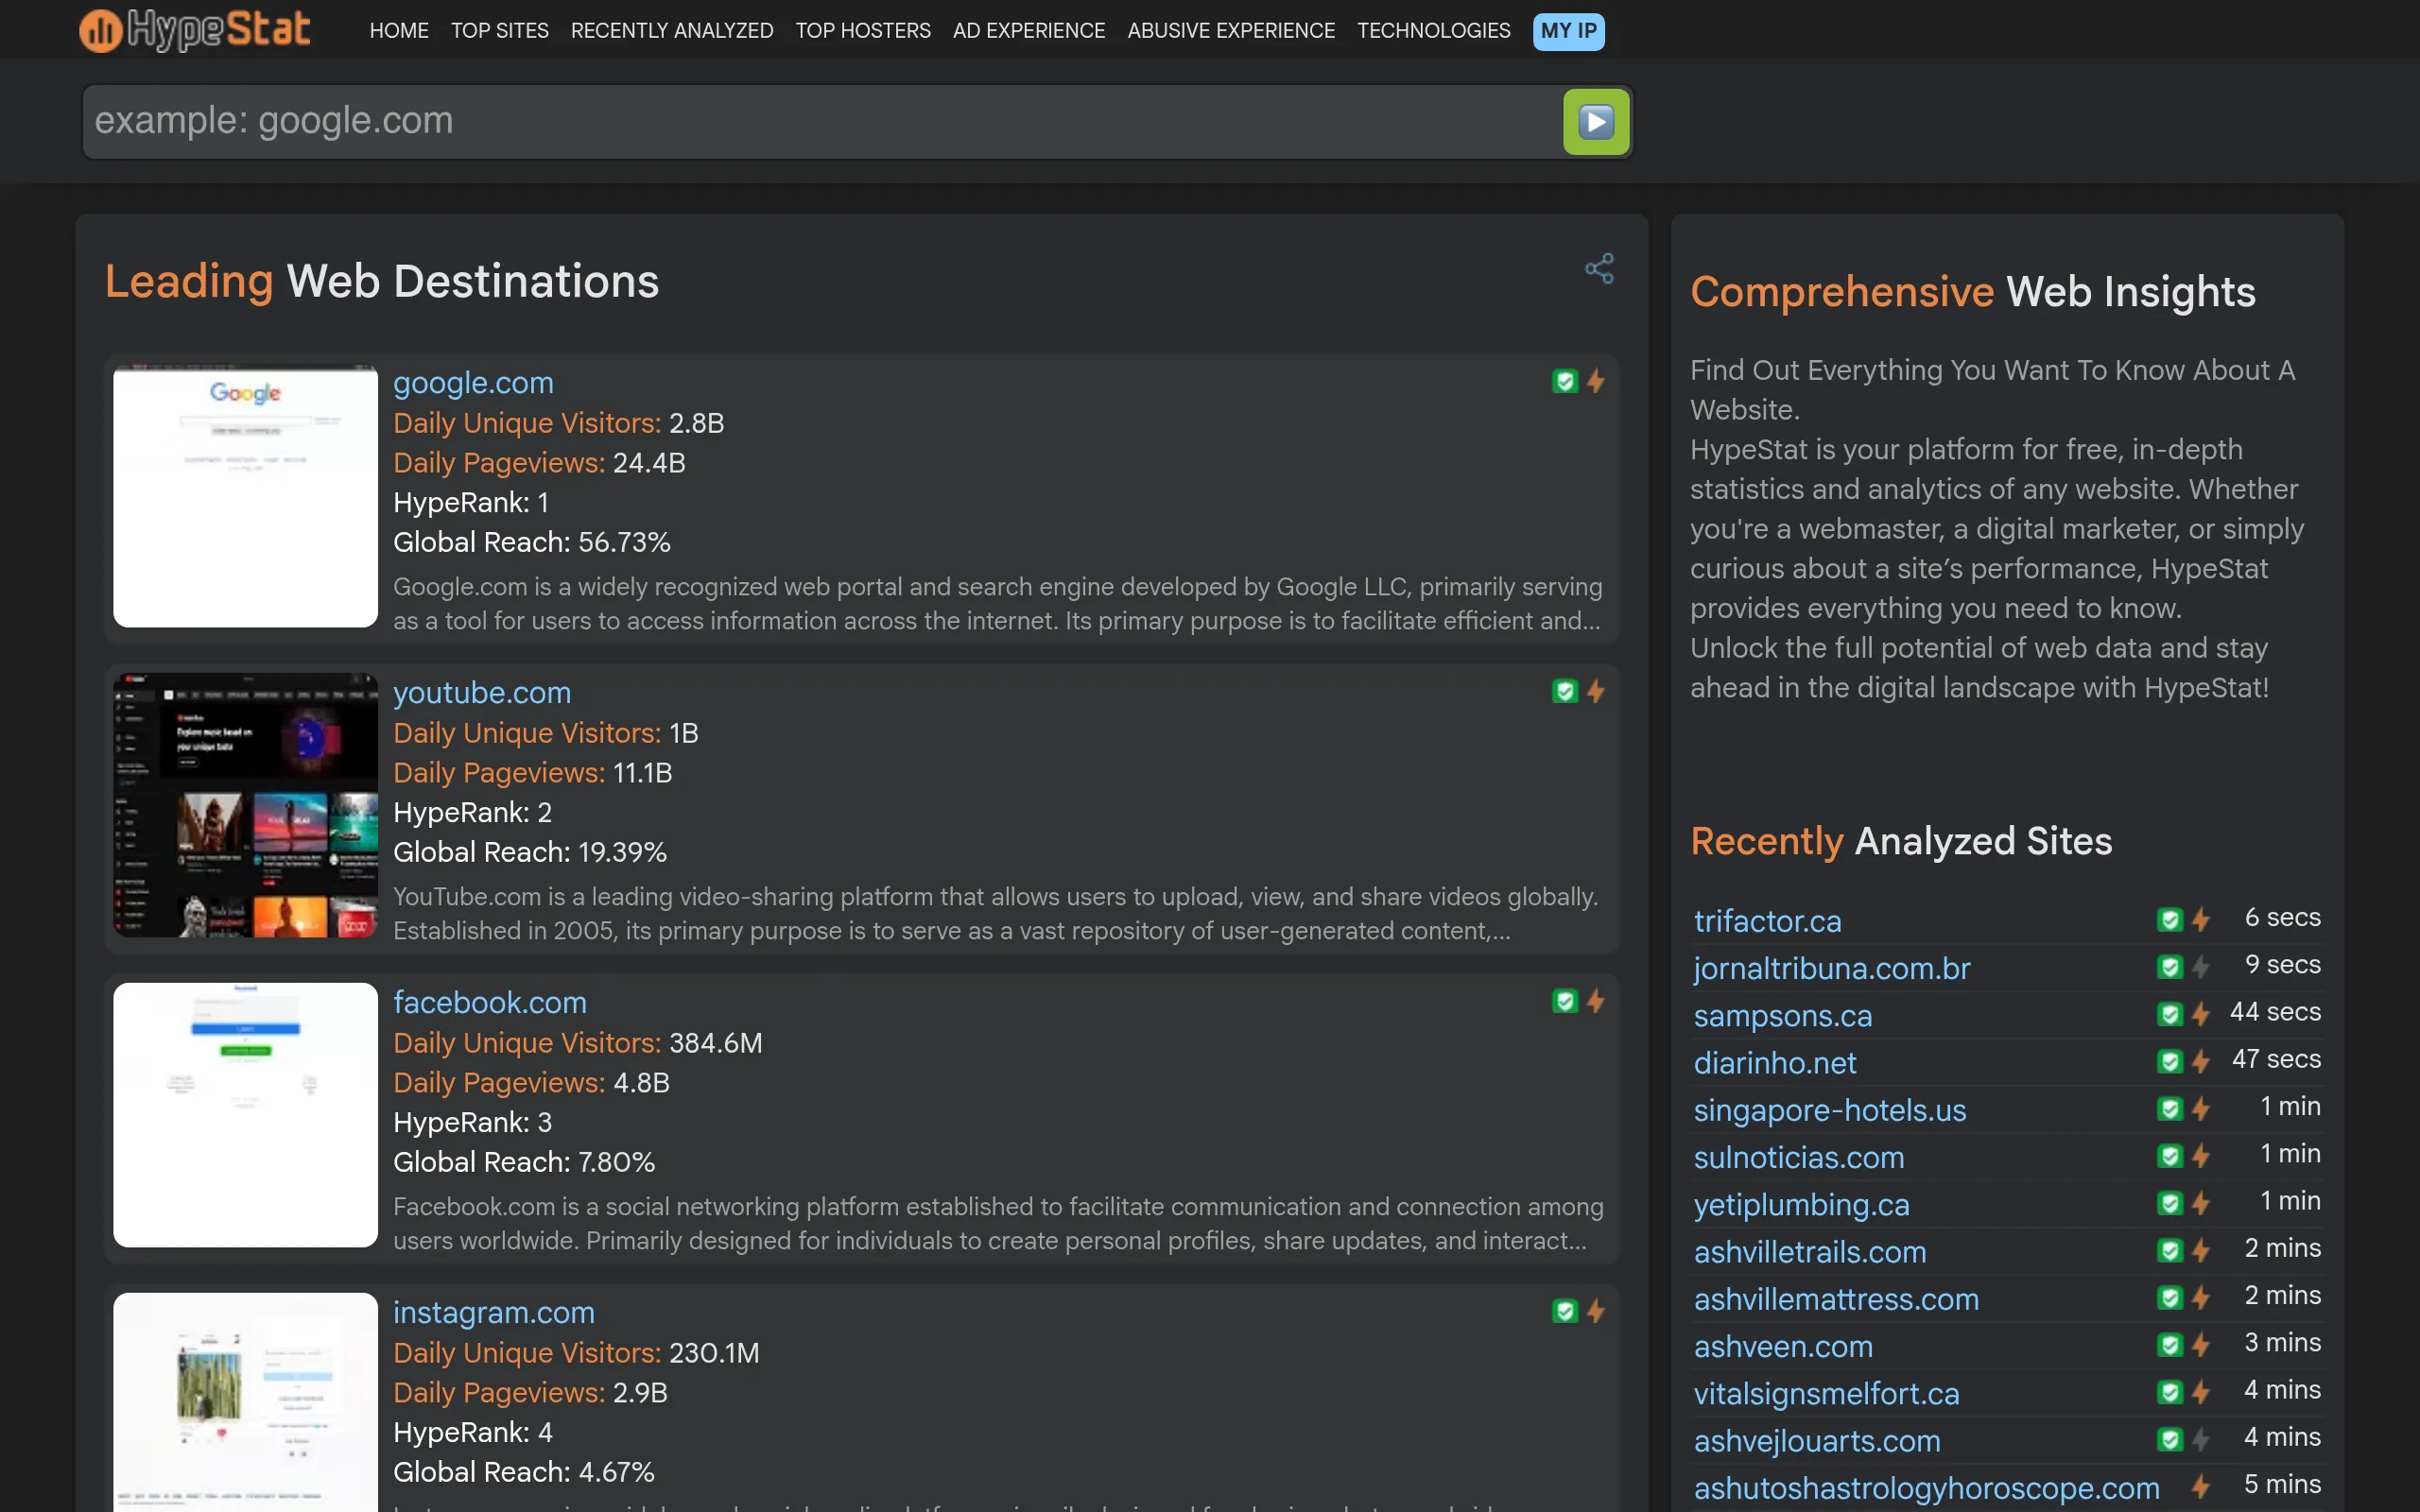The width and height of the screenshot is (2420, 1512).
Task: Open the AD EXPERIENCE menu item
Action: tap(1029, 31)
